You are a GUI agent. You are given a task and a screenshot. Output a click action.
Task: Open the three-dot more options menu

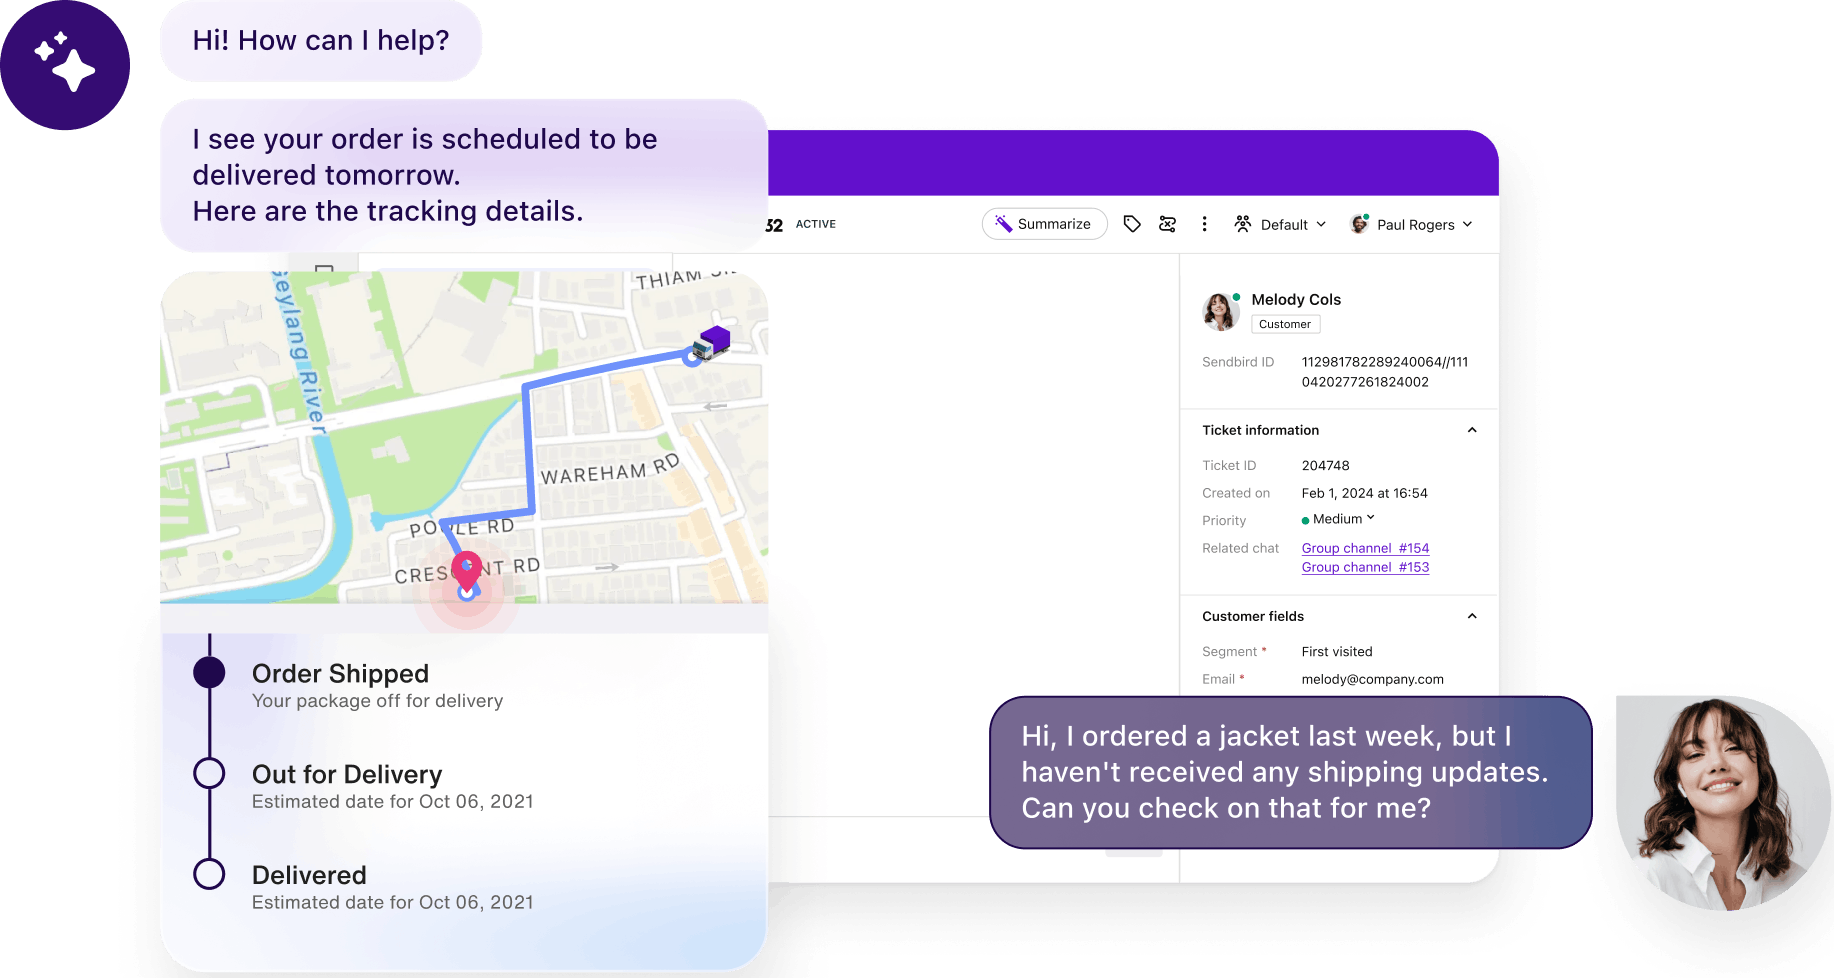(1204, 224)
